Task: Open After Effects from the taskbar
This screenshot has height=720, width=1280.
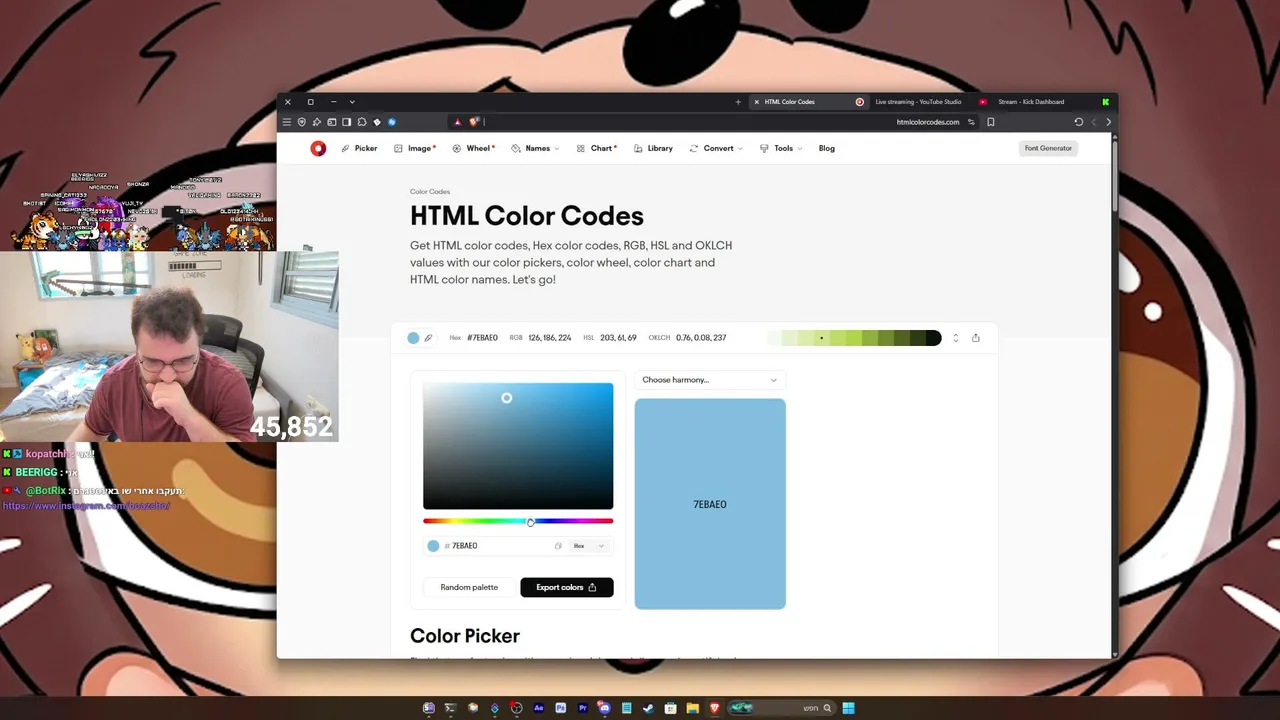Action: 538,708
